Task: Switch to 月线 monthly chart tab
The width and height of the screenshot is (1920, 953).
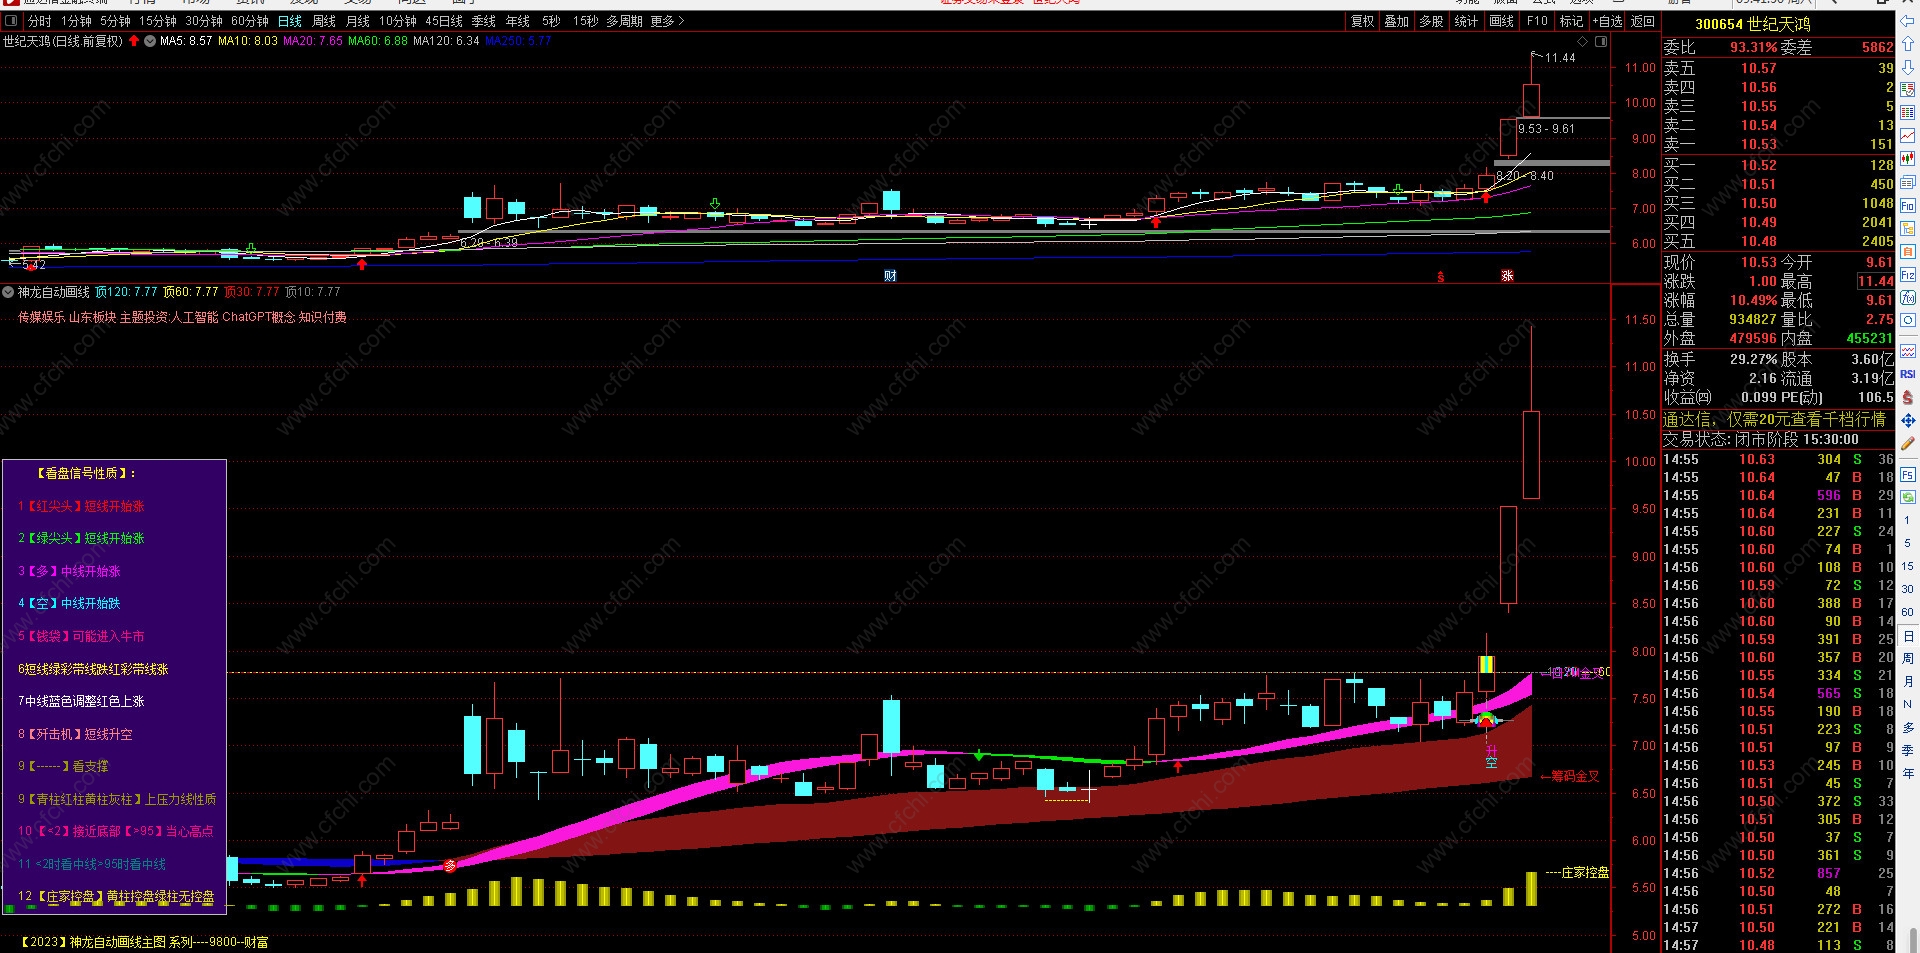Action: click(x=358, y=21)
